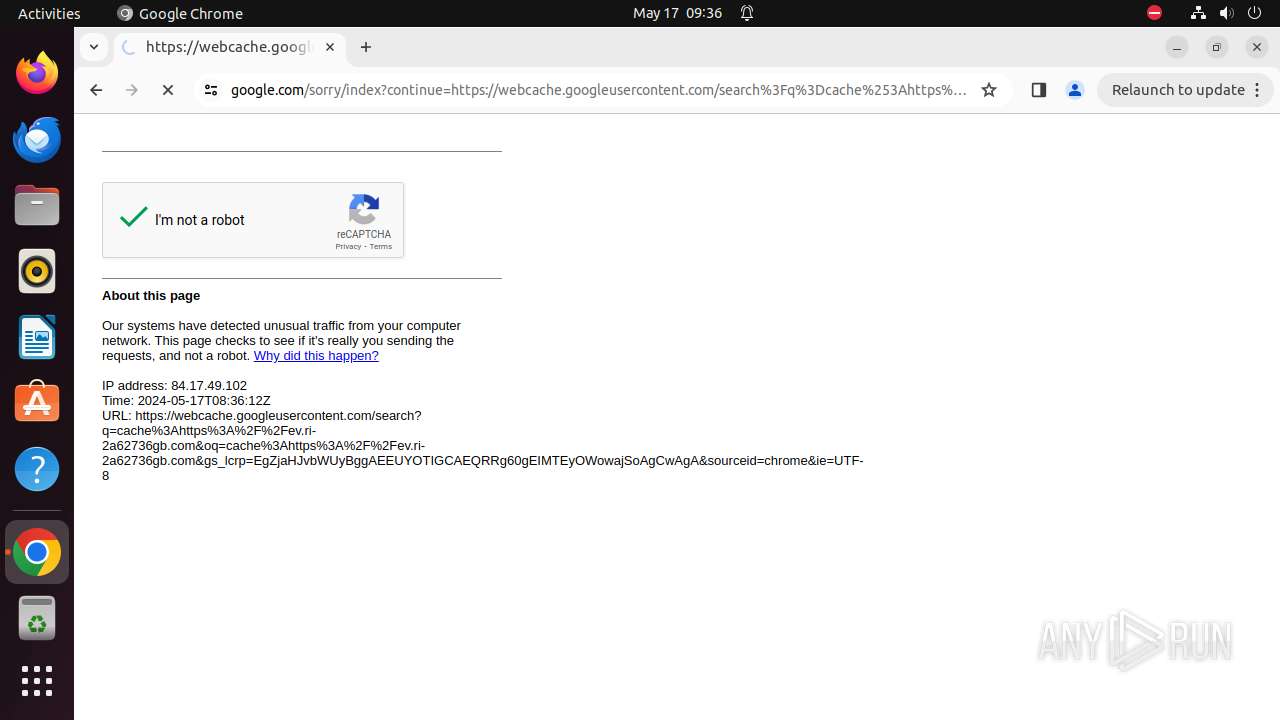Open a new tab
Viewport: 1280px width, 720px height.
[366, 47]
